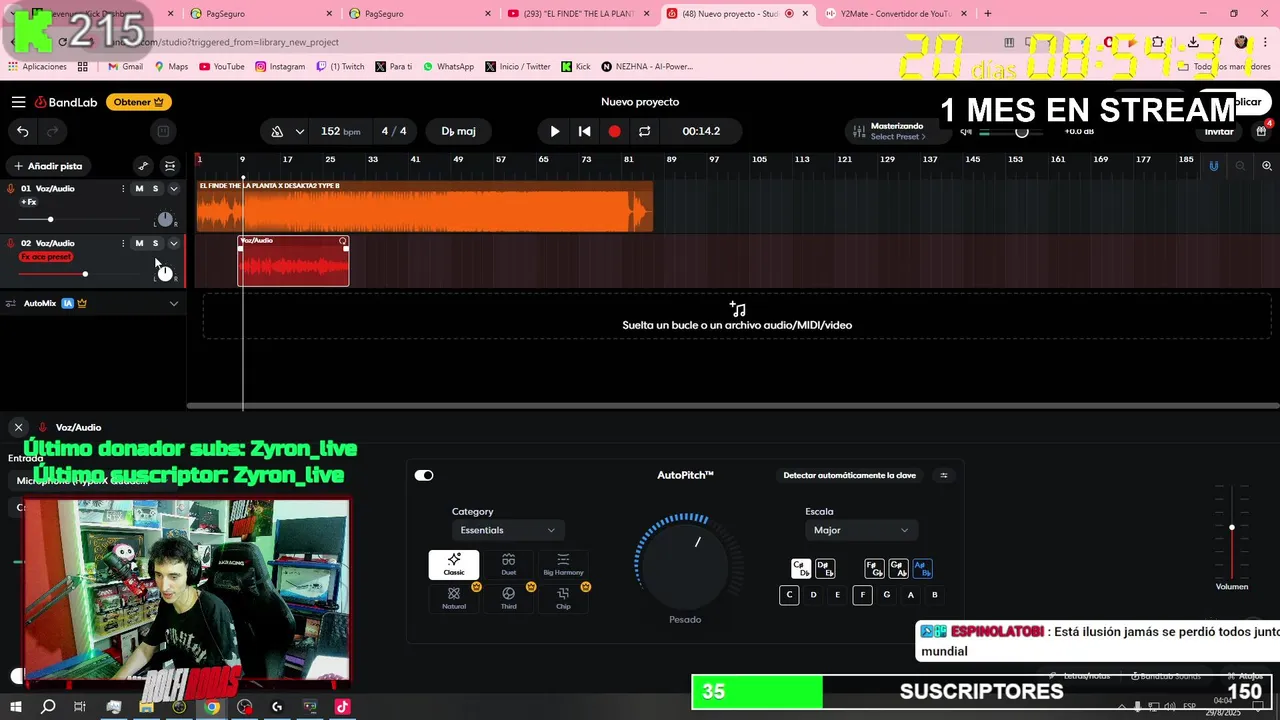This screenshot has width=1280, height=720.
Task: Click the + Fx button on track 01
Action: (29, 202)
